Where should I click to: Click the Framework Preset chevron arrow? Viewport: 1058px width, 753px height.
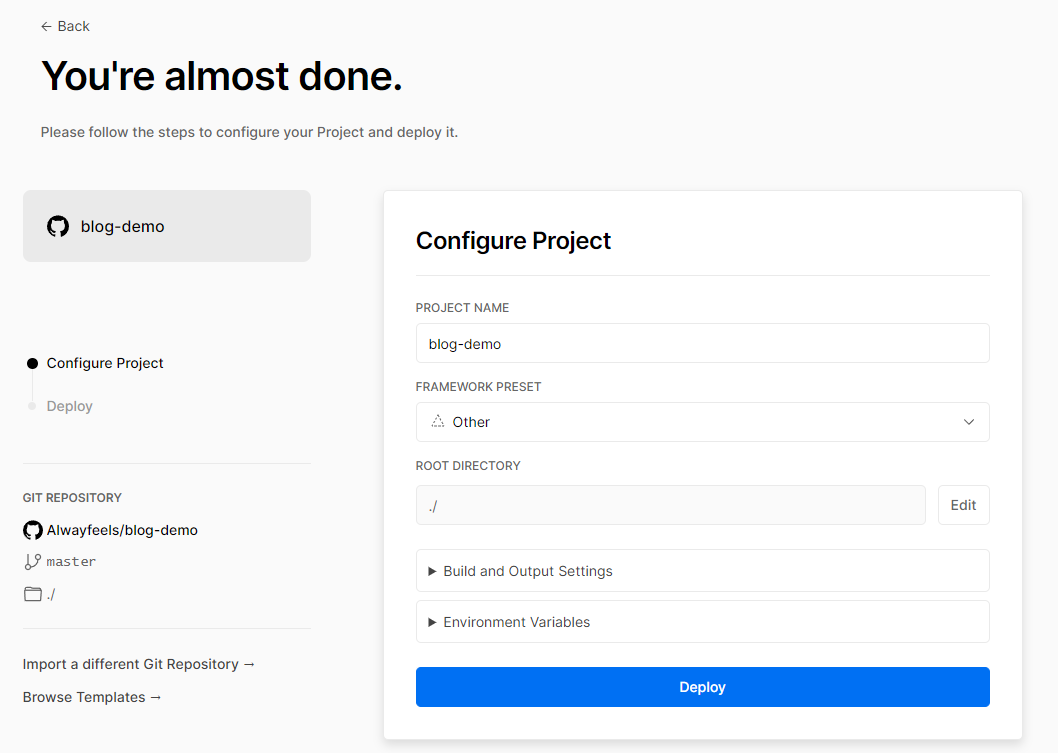[x=968, y=422]
